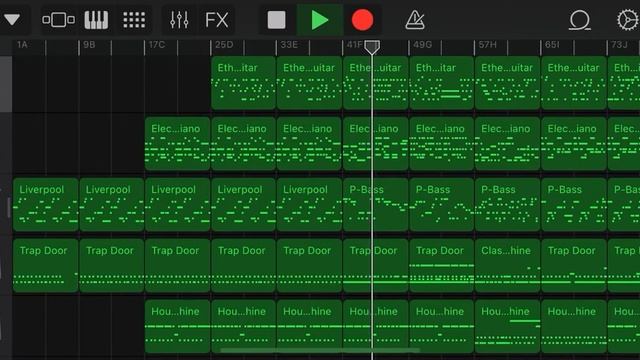Jump to section marker 57H

pyautogui.click(x=488, y=44)
